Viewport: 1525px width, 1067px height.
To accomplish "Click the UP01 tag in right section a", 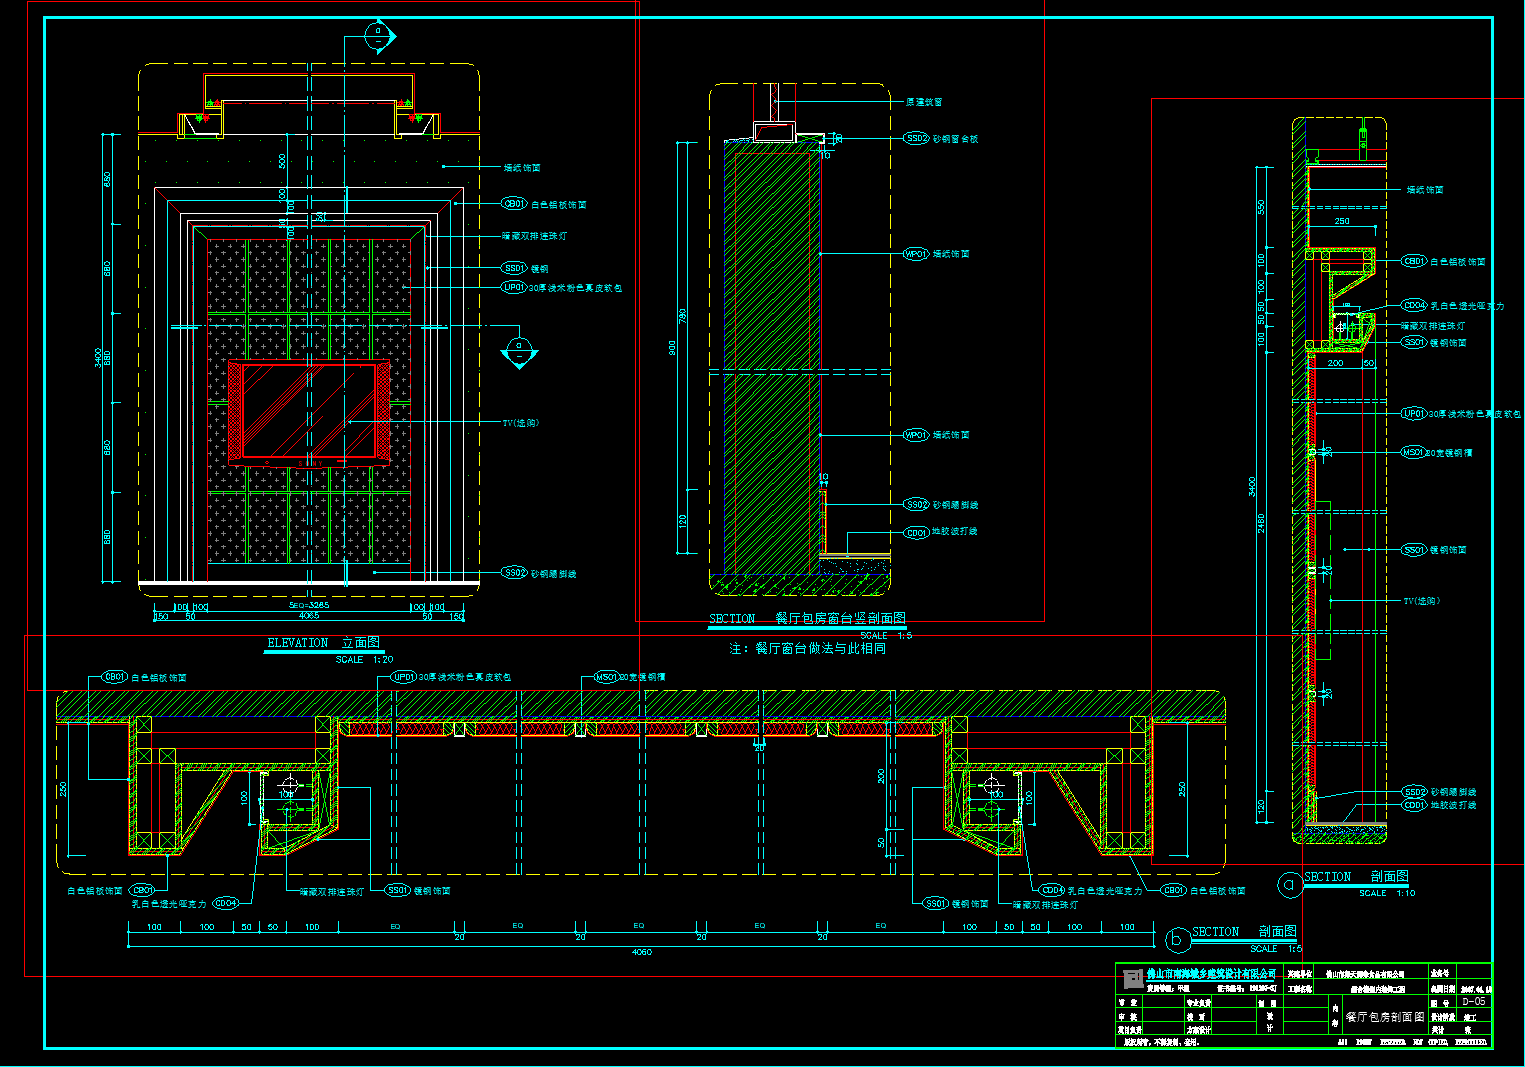I will coord(1413,413).
